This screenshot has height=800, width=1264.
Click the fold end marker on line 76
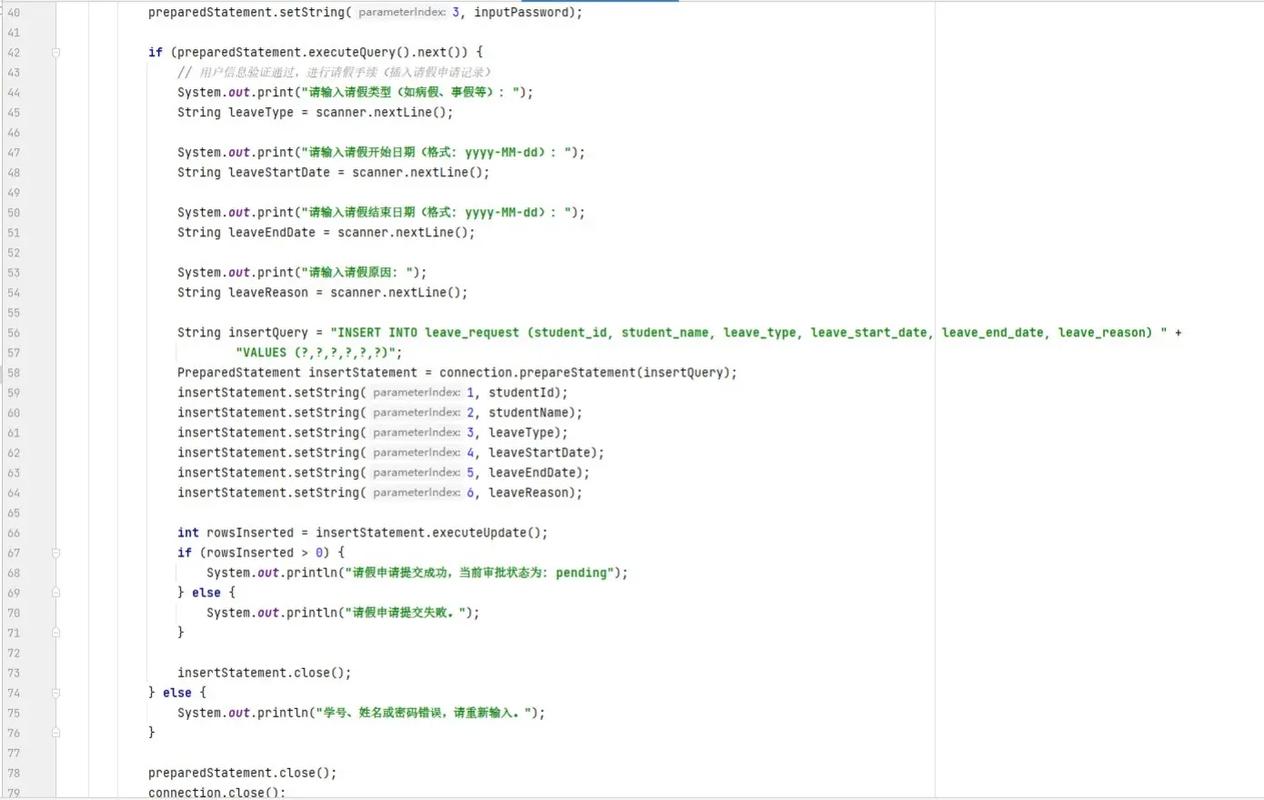(x=57, y=732)
